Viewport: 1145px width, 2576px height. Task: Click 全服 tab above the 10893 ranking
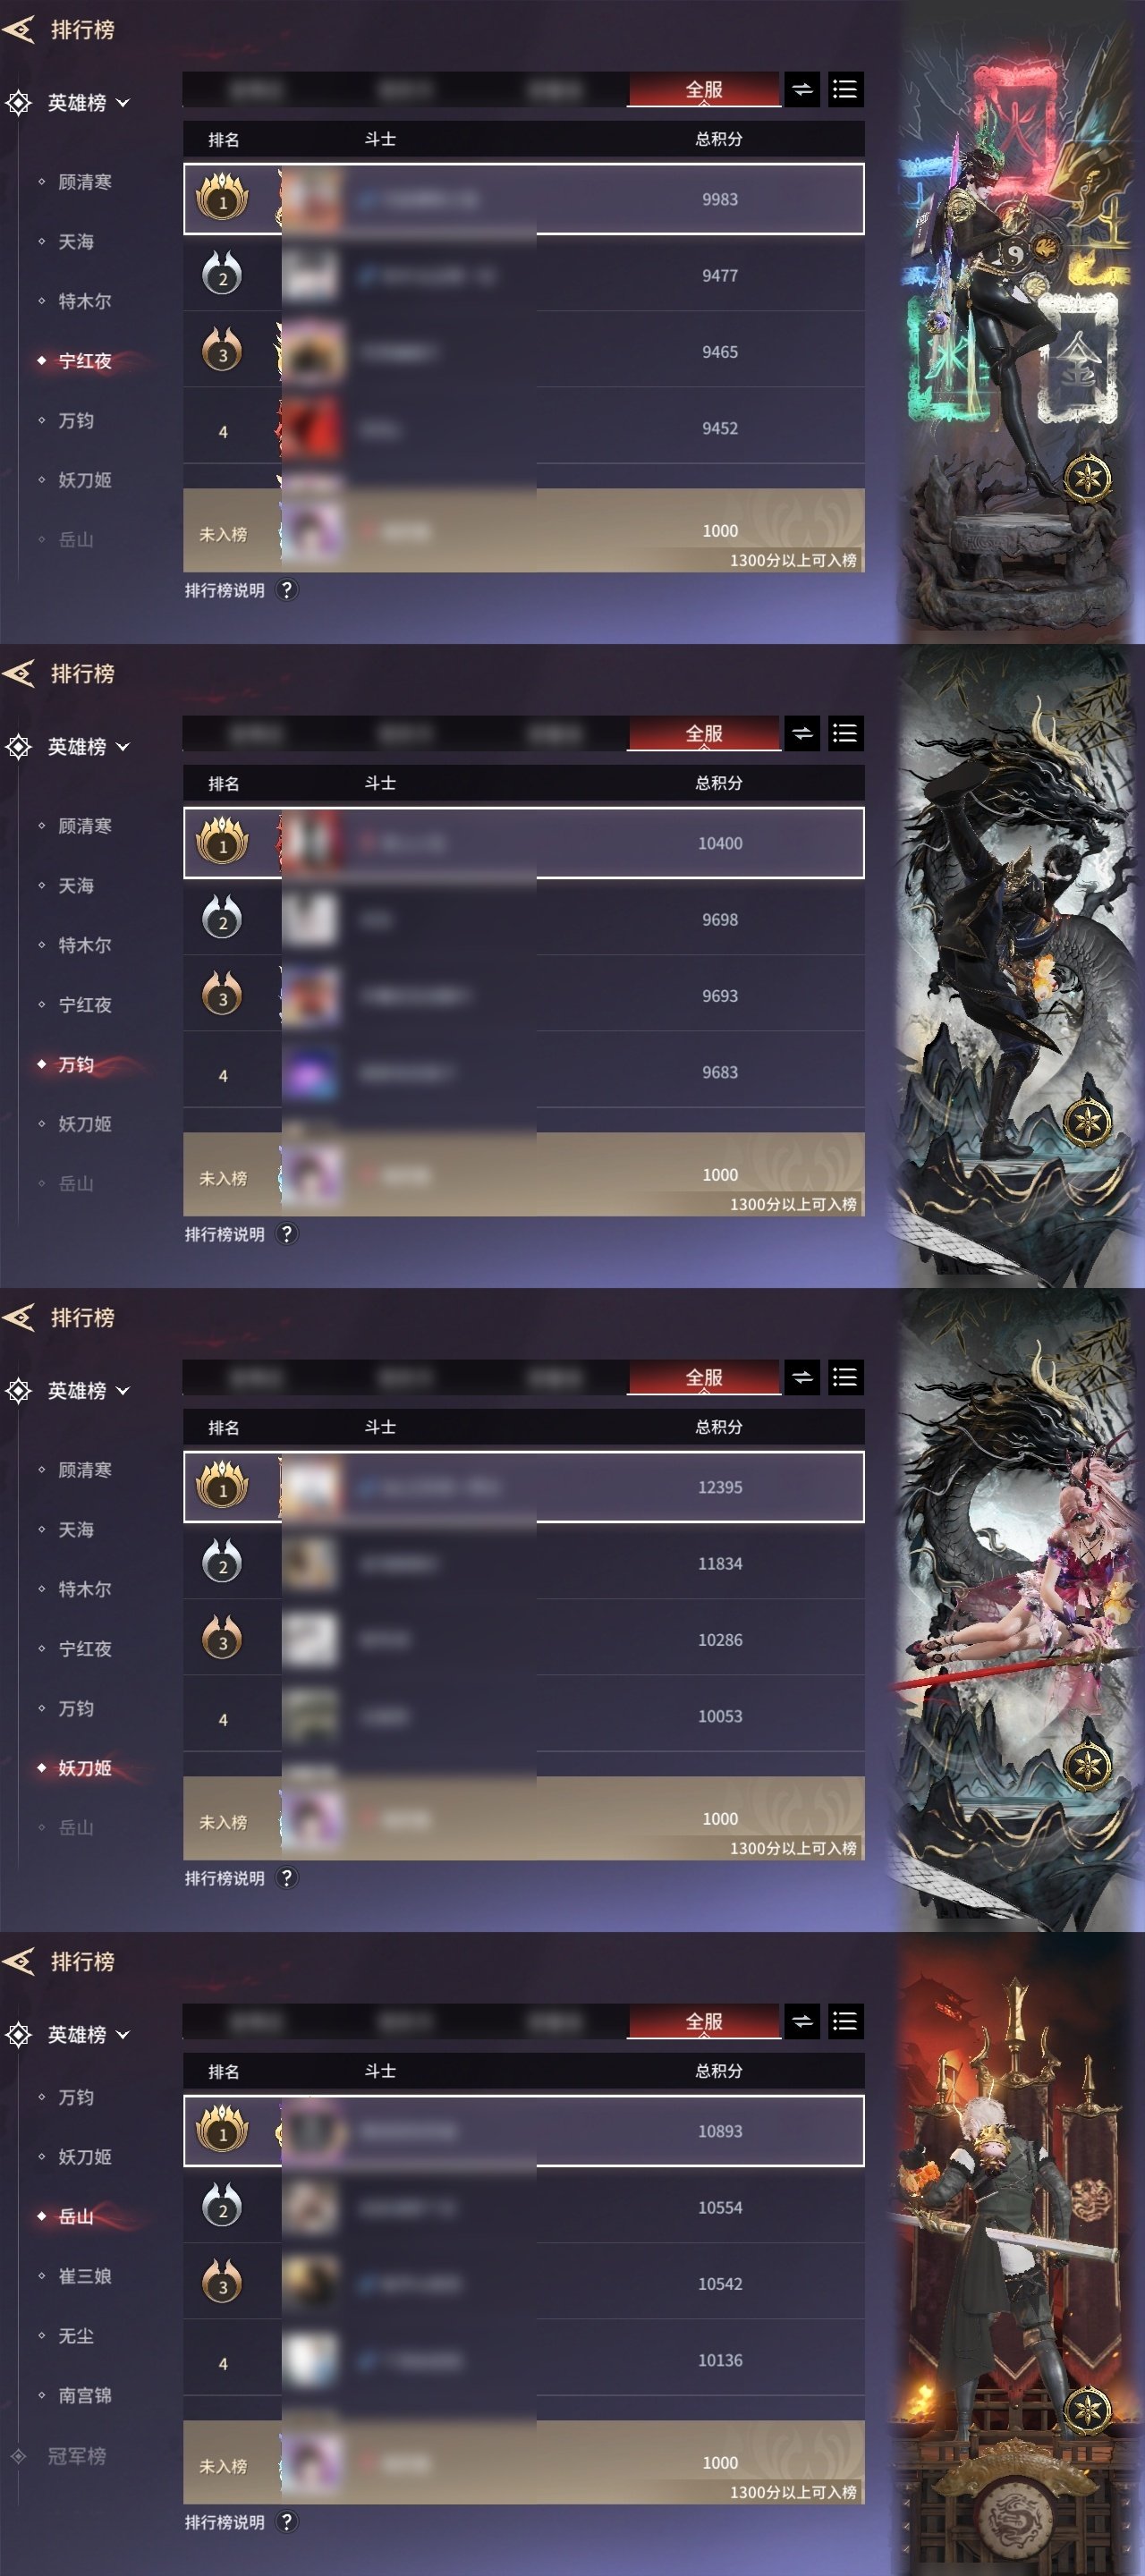[x=704, y=2022]
